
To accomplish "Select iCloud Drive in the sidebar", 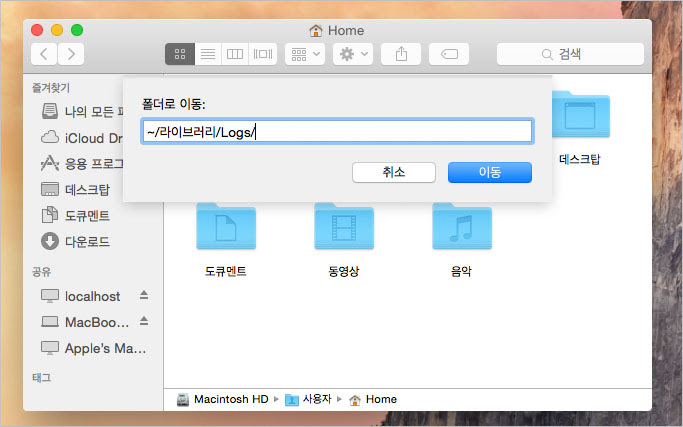I will (82, 138).
